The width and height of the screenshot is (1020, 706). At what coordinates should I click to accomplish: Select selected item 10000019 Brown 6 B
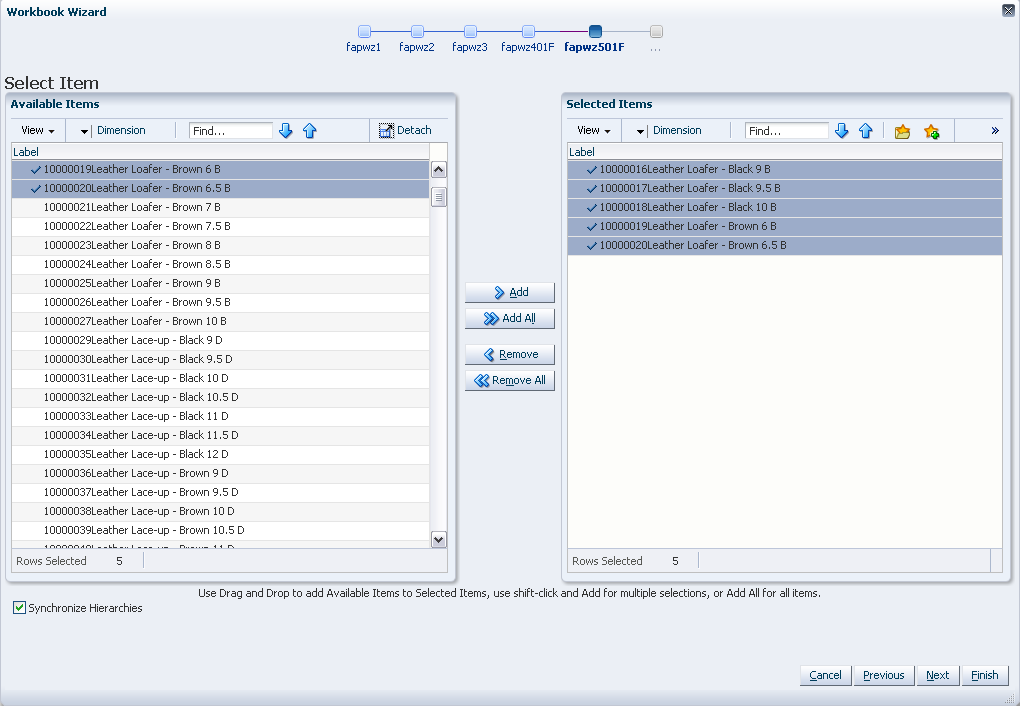pos(785,226)
